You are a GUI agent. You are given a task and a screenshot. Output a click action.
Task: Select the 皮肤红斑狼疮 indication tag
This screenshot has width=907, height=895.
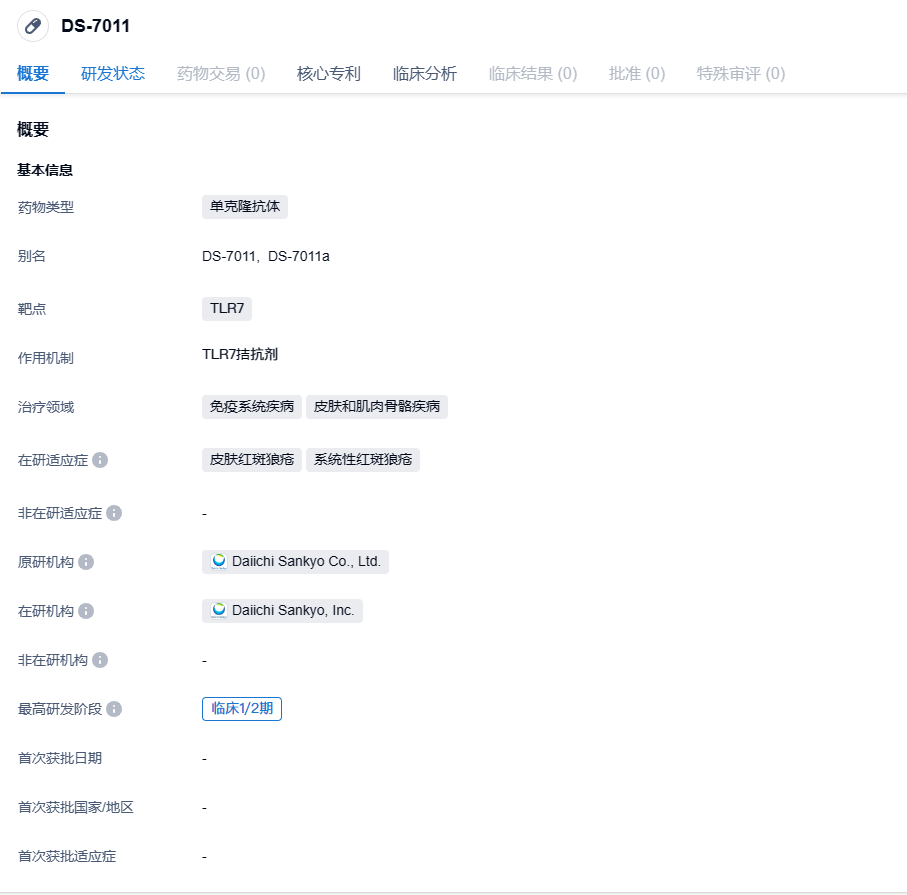[252, 460]
